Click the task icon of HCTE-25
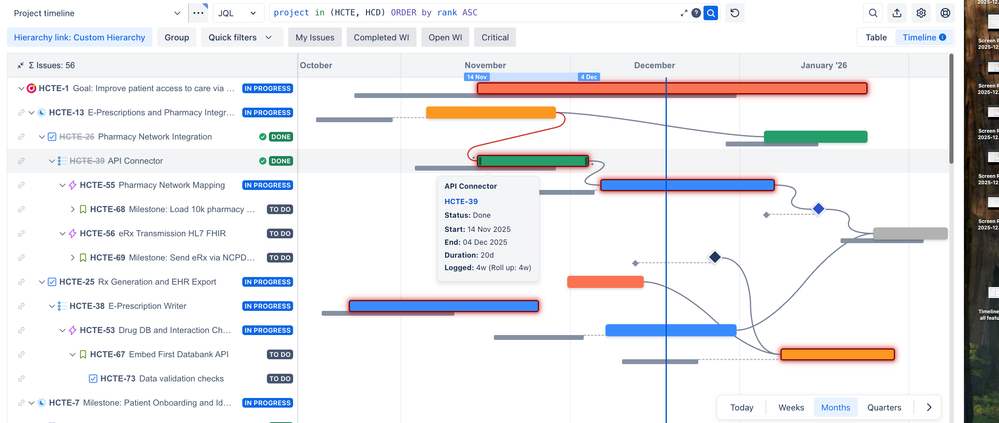This screenshot has width=999, height=423. (x=52, y=282)
